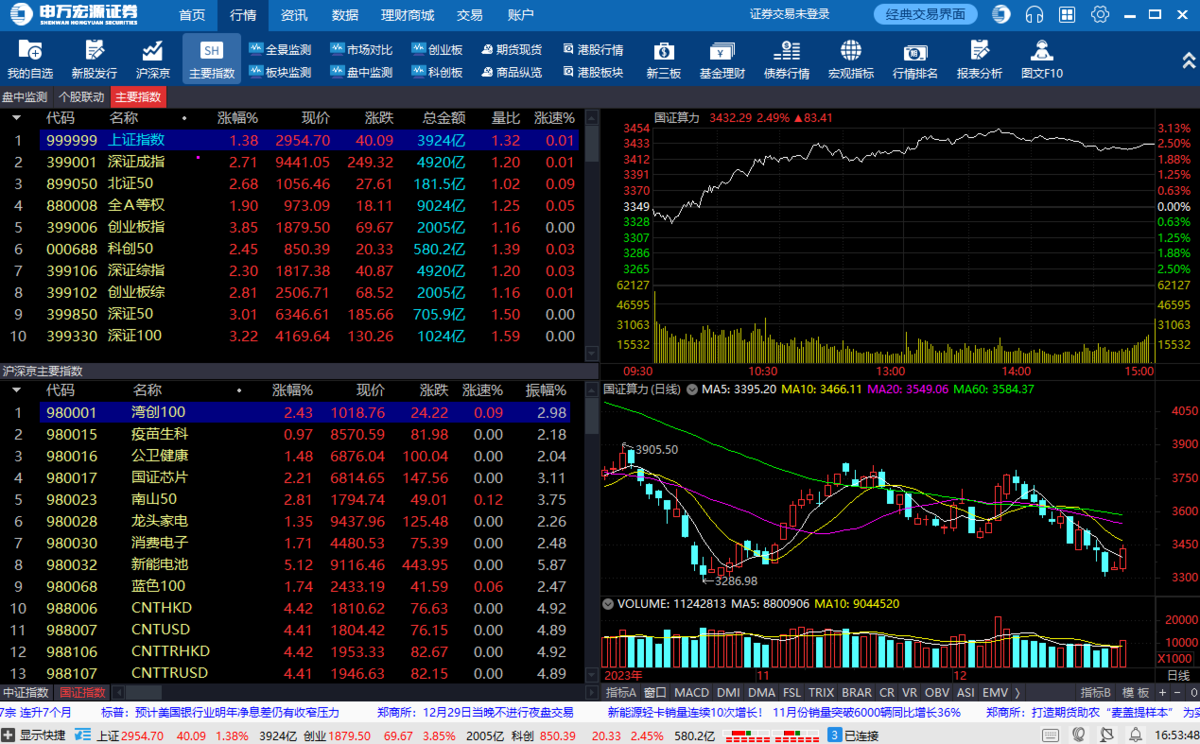
Task: Open the grid layout icon in title bar
Action: tap(1067, 14)
